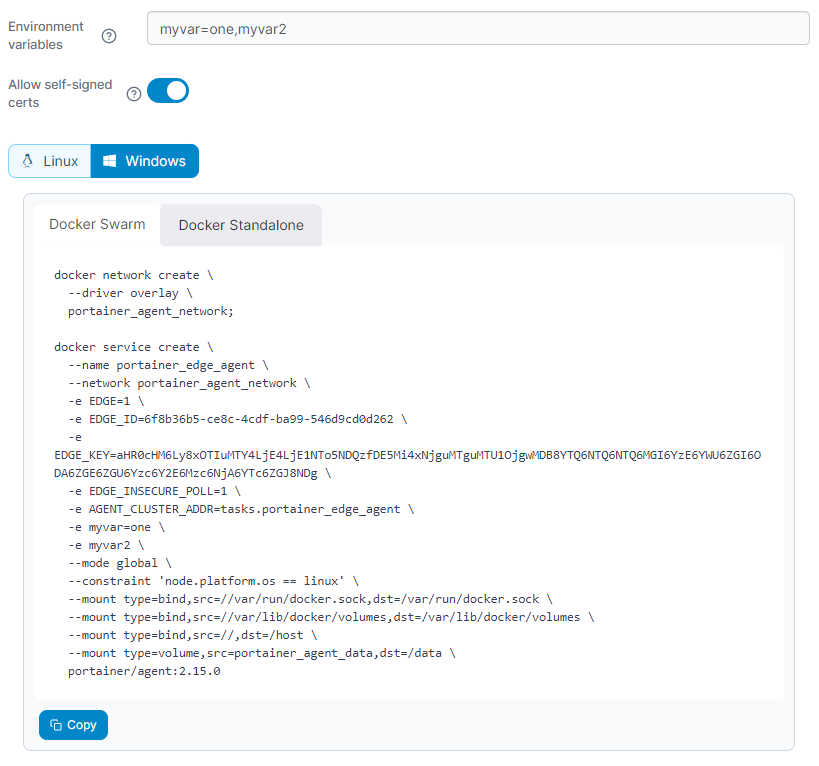Click the '--mode global' line
This screenshot has height=766, width=819.
point(120,563)
